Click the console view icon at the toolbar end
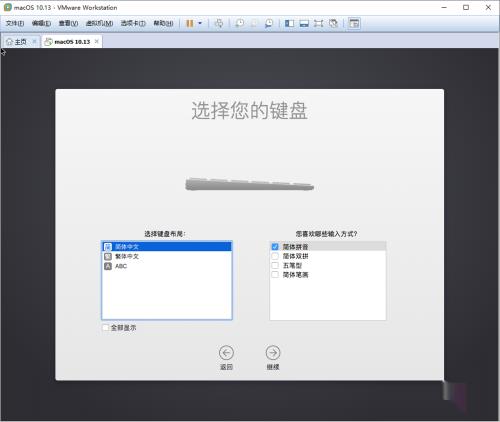Image resolution: width=500 pixels, height=422 pixels. [354, 23]
